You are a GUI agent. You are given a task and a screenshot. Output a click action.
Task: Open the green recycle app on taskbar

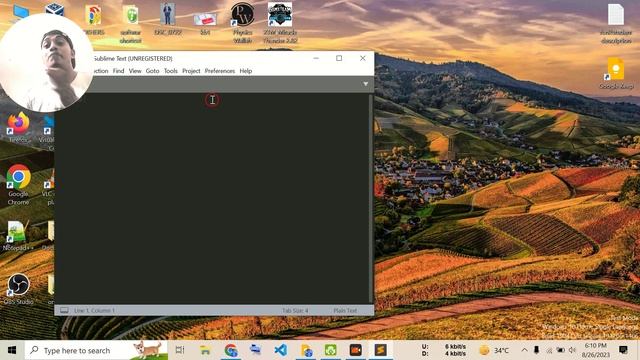331,350
